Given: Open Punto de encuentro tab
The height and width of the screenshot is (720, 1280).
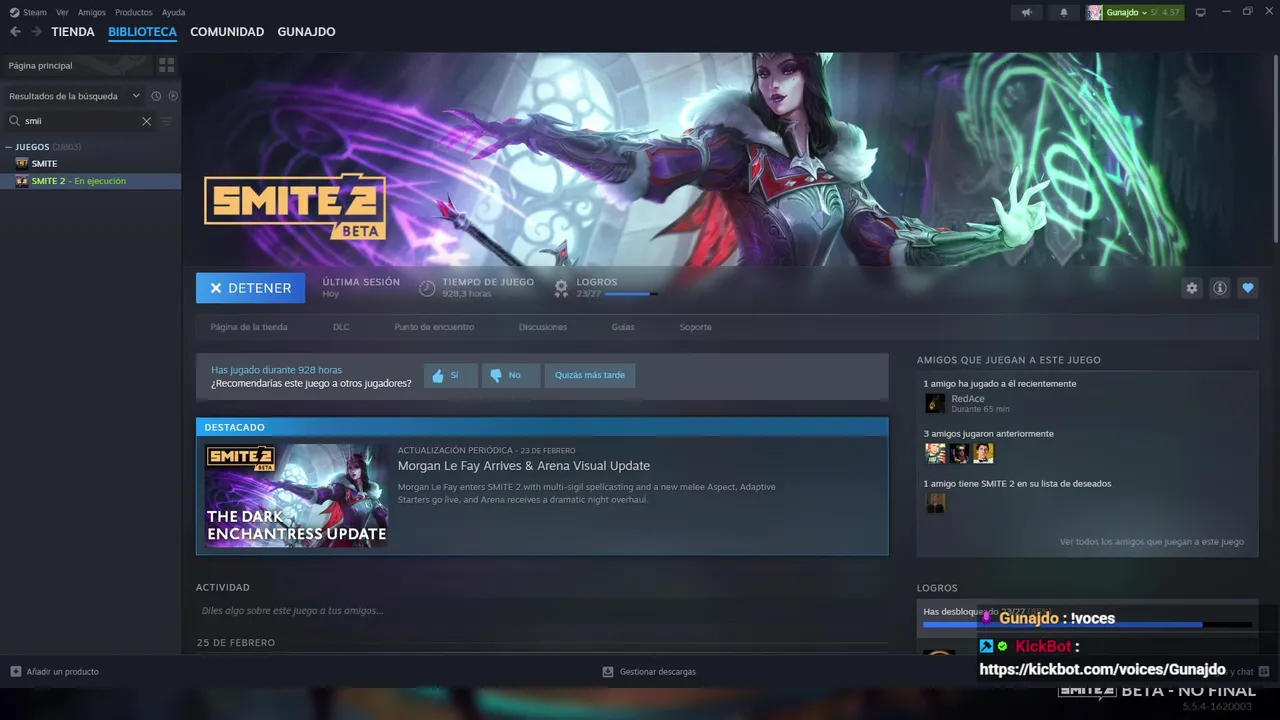Looking at the screenshot, I should [x=434, y=327].
